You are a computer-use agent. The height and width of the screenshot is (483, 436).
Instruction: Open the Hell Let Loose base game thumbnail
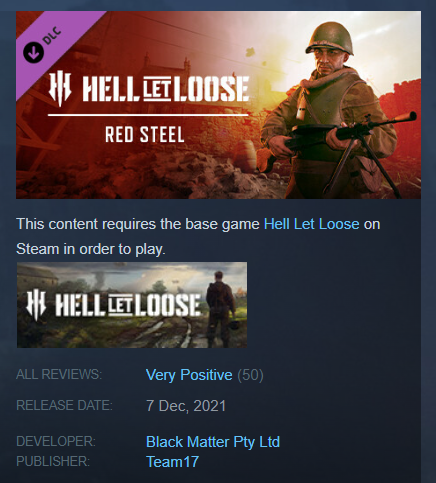click(x=132, y=305)
